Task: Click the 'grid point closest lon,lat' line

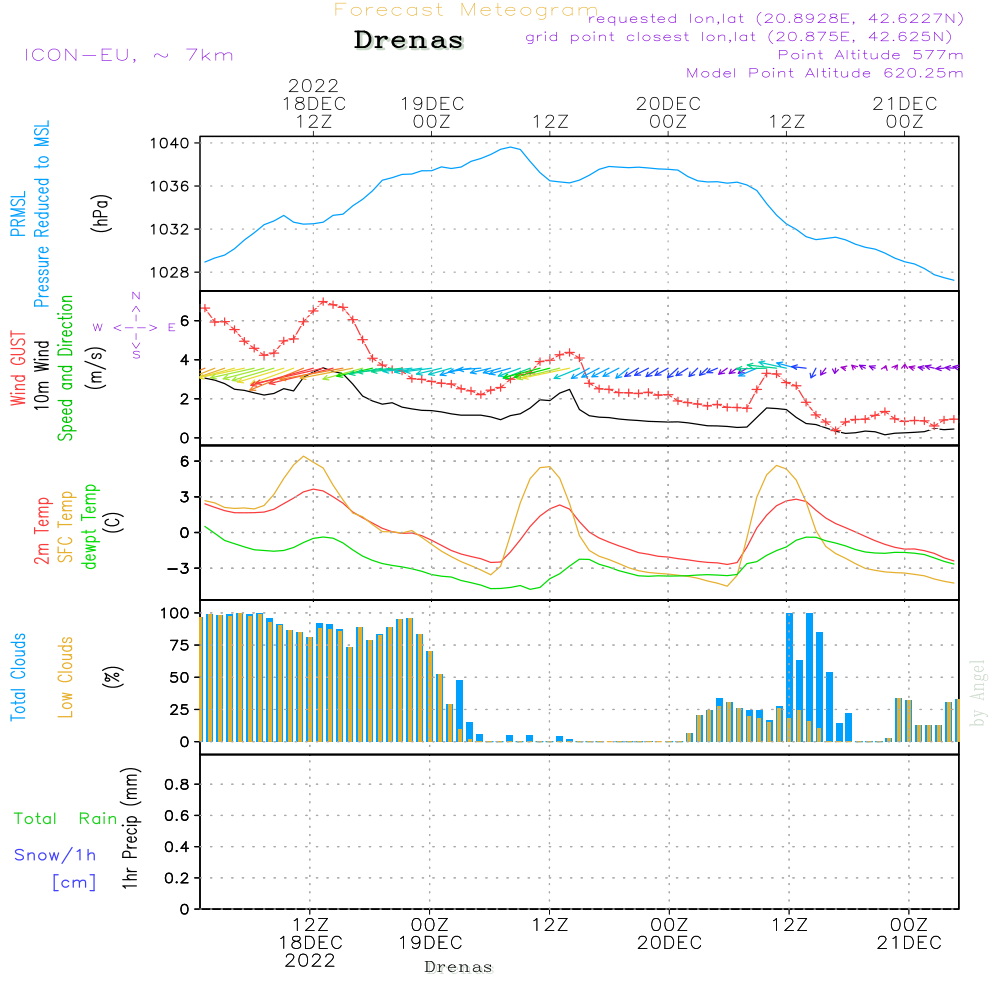Action: point(739,37)
